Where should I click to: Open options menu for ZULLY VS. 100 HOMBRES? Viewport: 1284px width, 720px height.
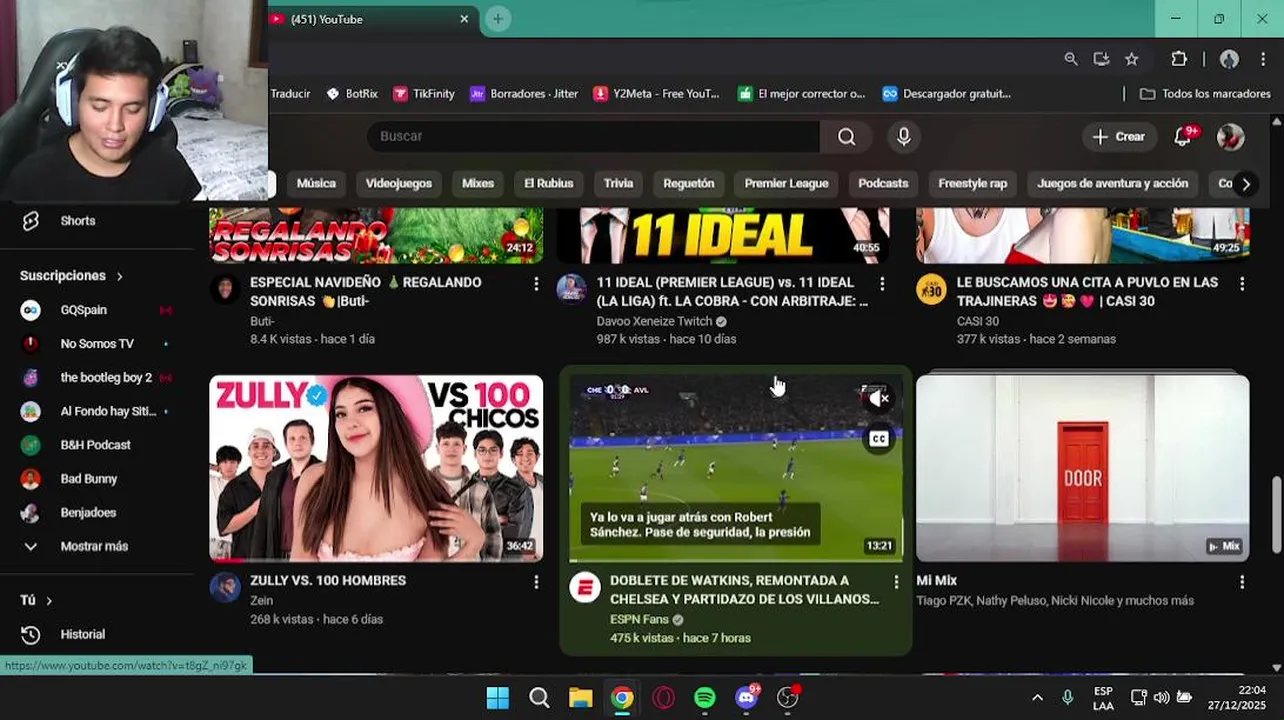(x=536, y=582)
